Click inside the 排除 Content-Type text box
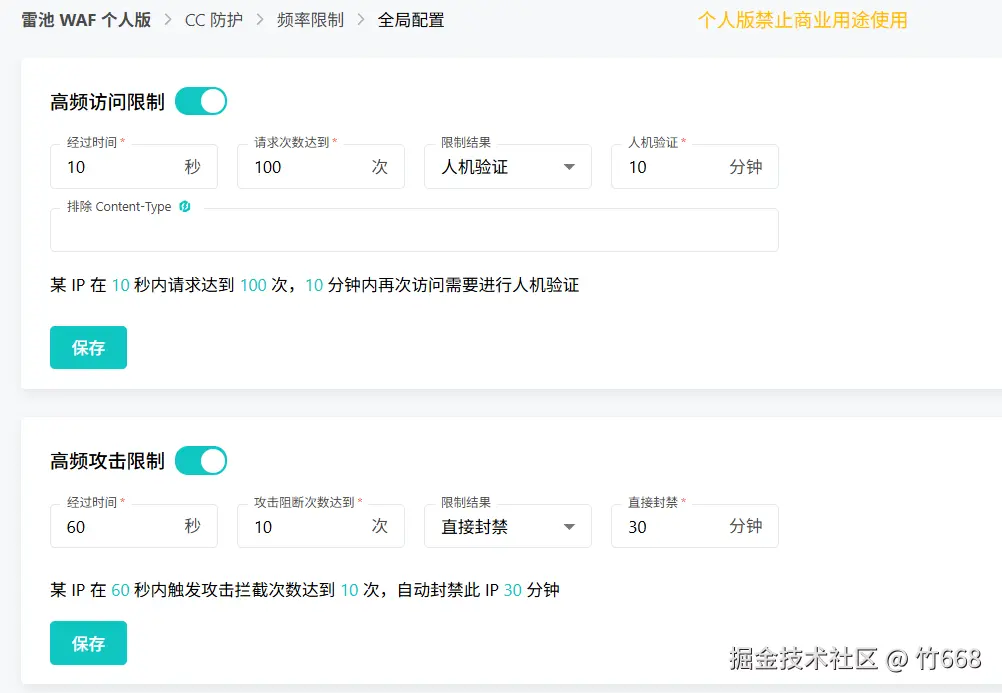 coord(414,230)
